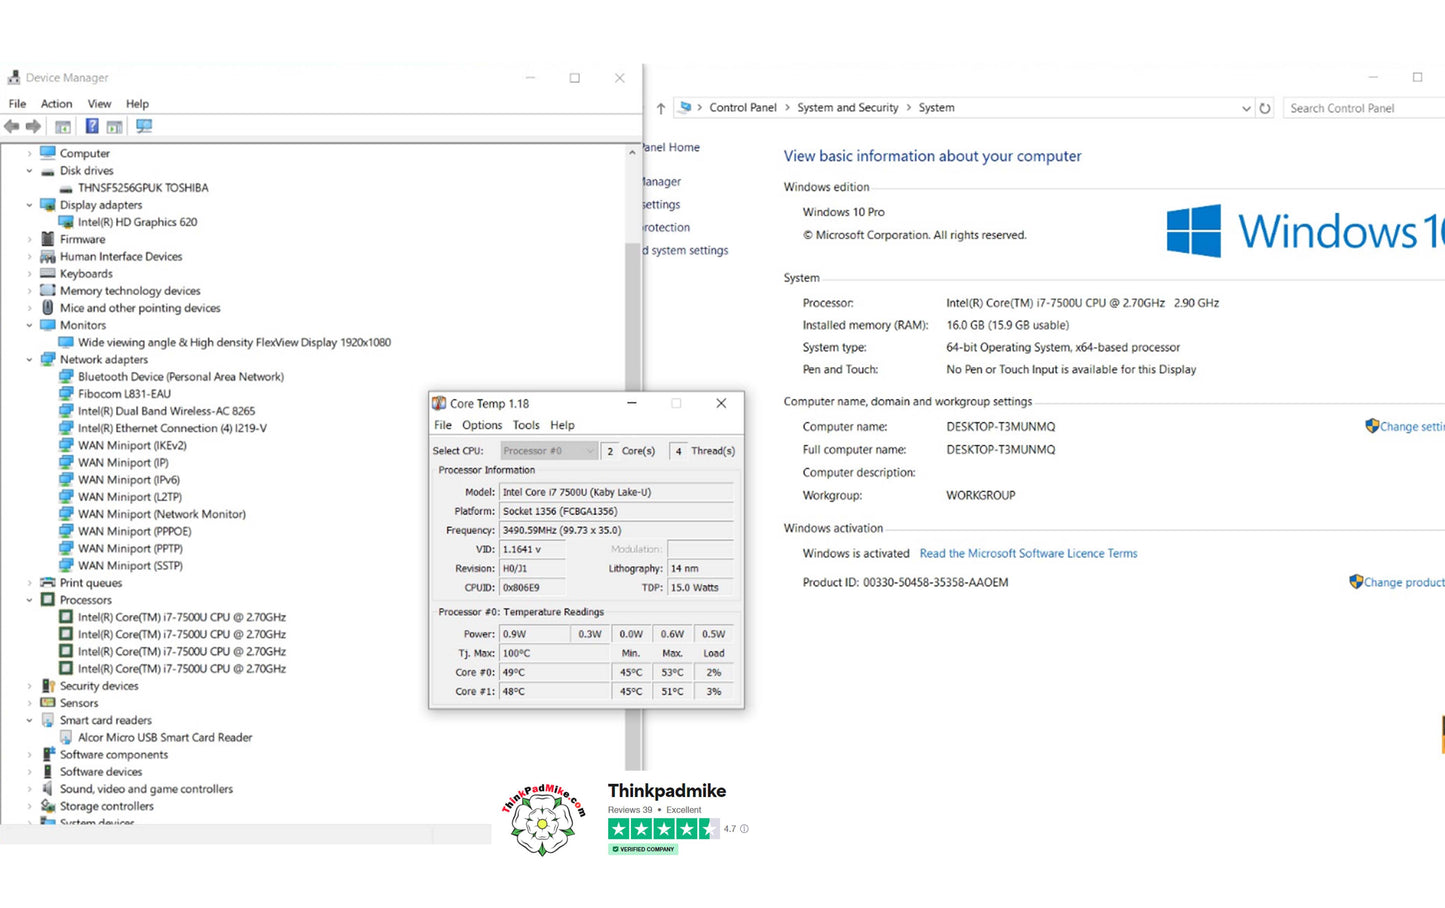Screen dimensions: 1445x908
Task: Expand the Computer node
Action: (29, 154)
